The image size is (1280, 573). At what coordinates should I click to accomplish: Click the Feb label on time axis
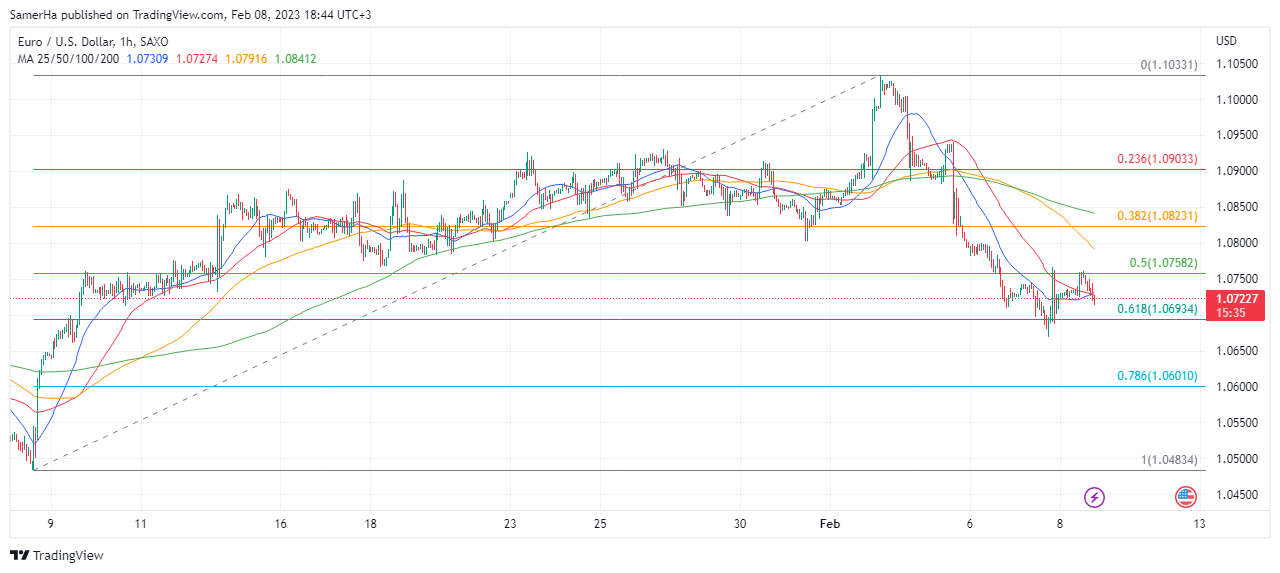(829, 523)
